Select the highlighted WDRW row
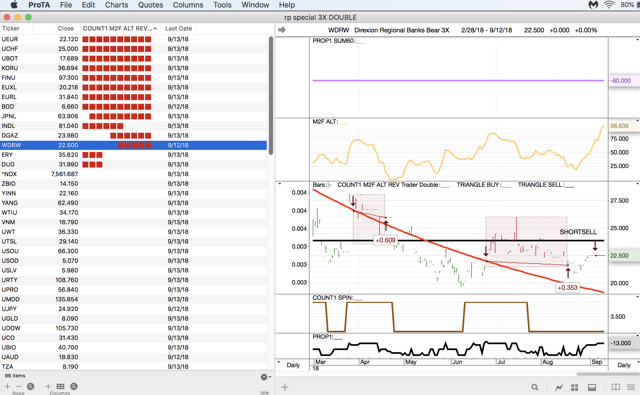The width and height of the screenshot is (640, 395). click(133, 145)
